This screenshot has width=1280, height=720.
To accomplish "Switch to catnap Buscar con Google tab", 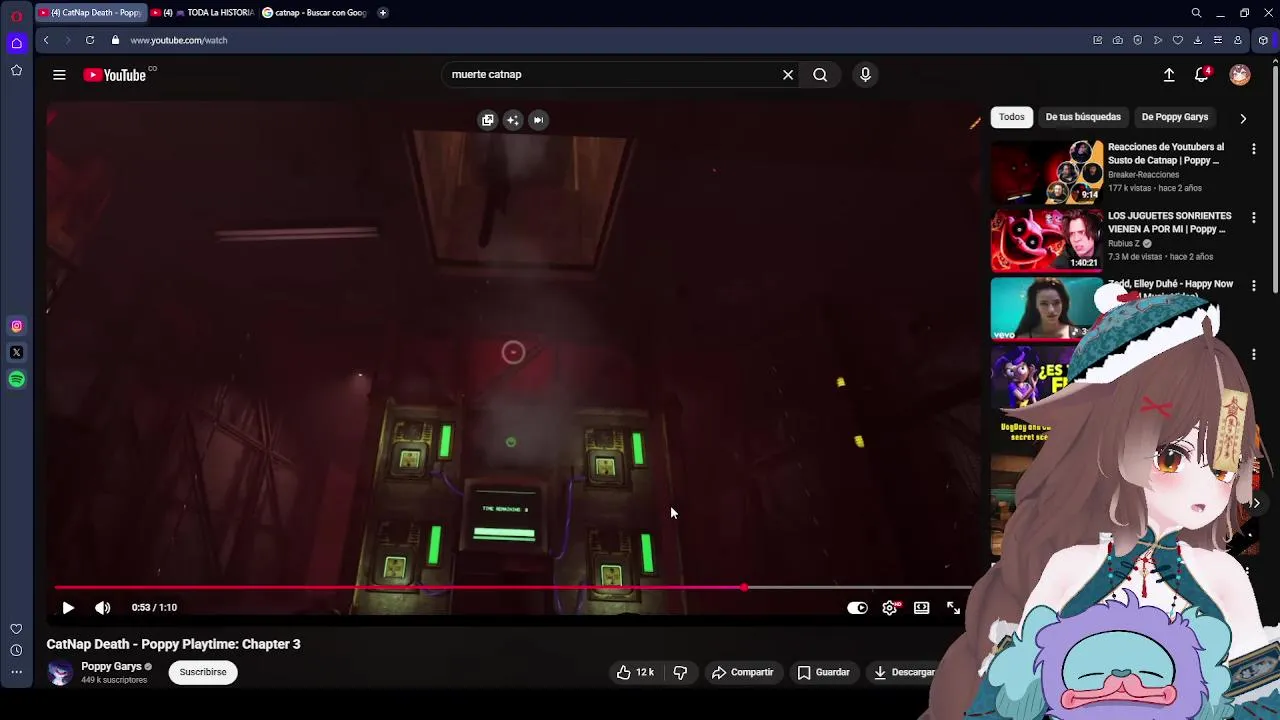I will pyautogui.click(x=315, y=13).
